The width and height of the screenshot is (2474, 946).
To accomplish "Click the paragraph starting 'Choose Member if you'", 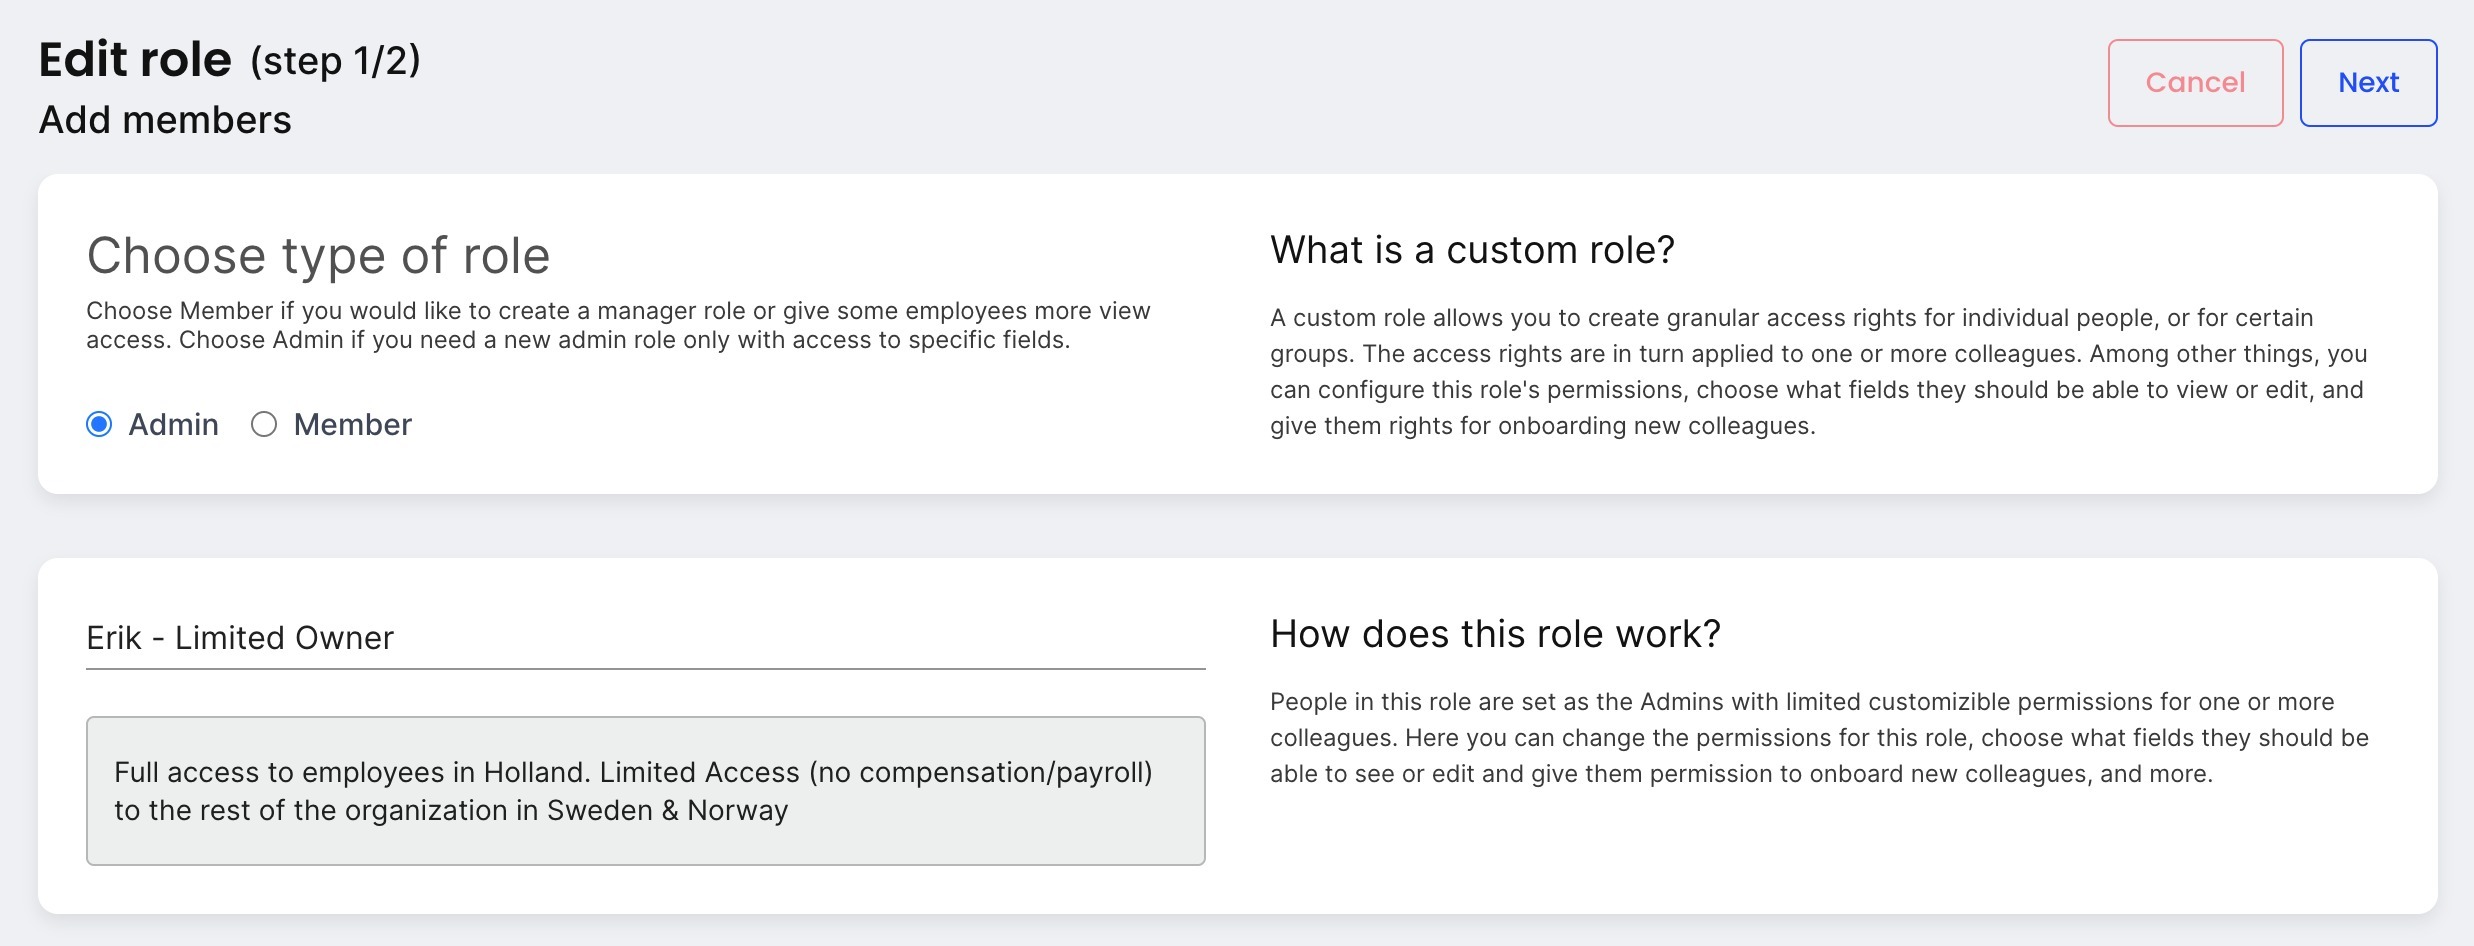I will click(618, 325).
